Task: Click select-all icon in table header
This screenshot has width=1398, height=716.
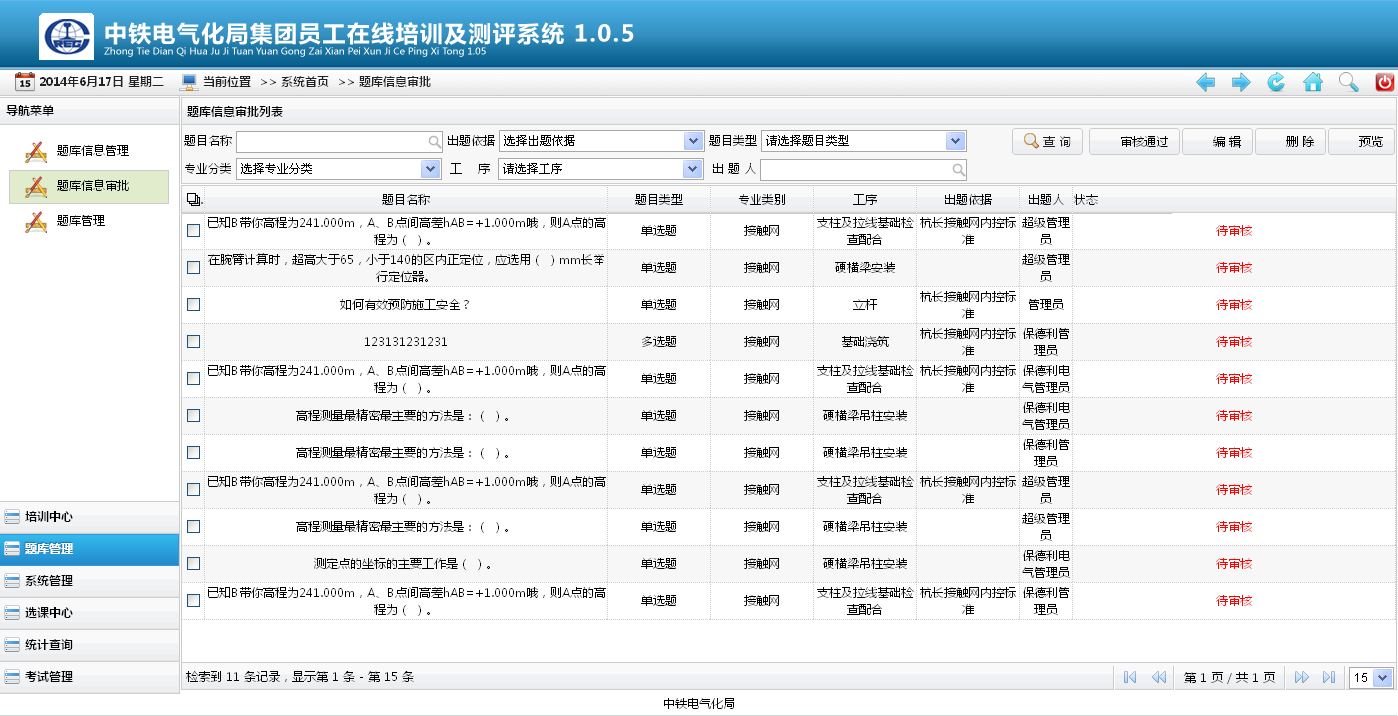Action: [193, 200]
